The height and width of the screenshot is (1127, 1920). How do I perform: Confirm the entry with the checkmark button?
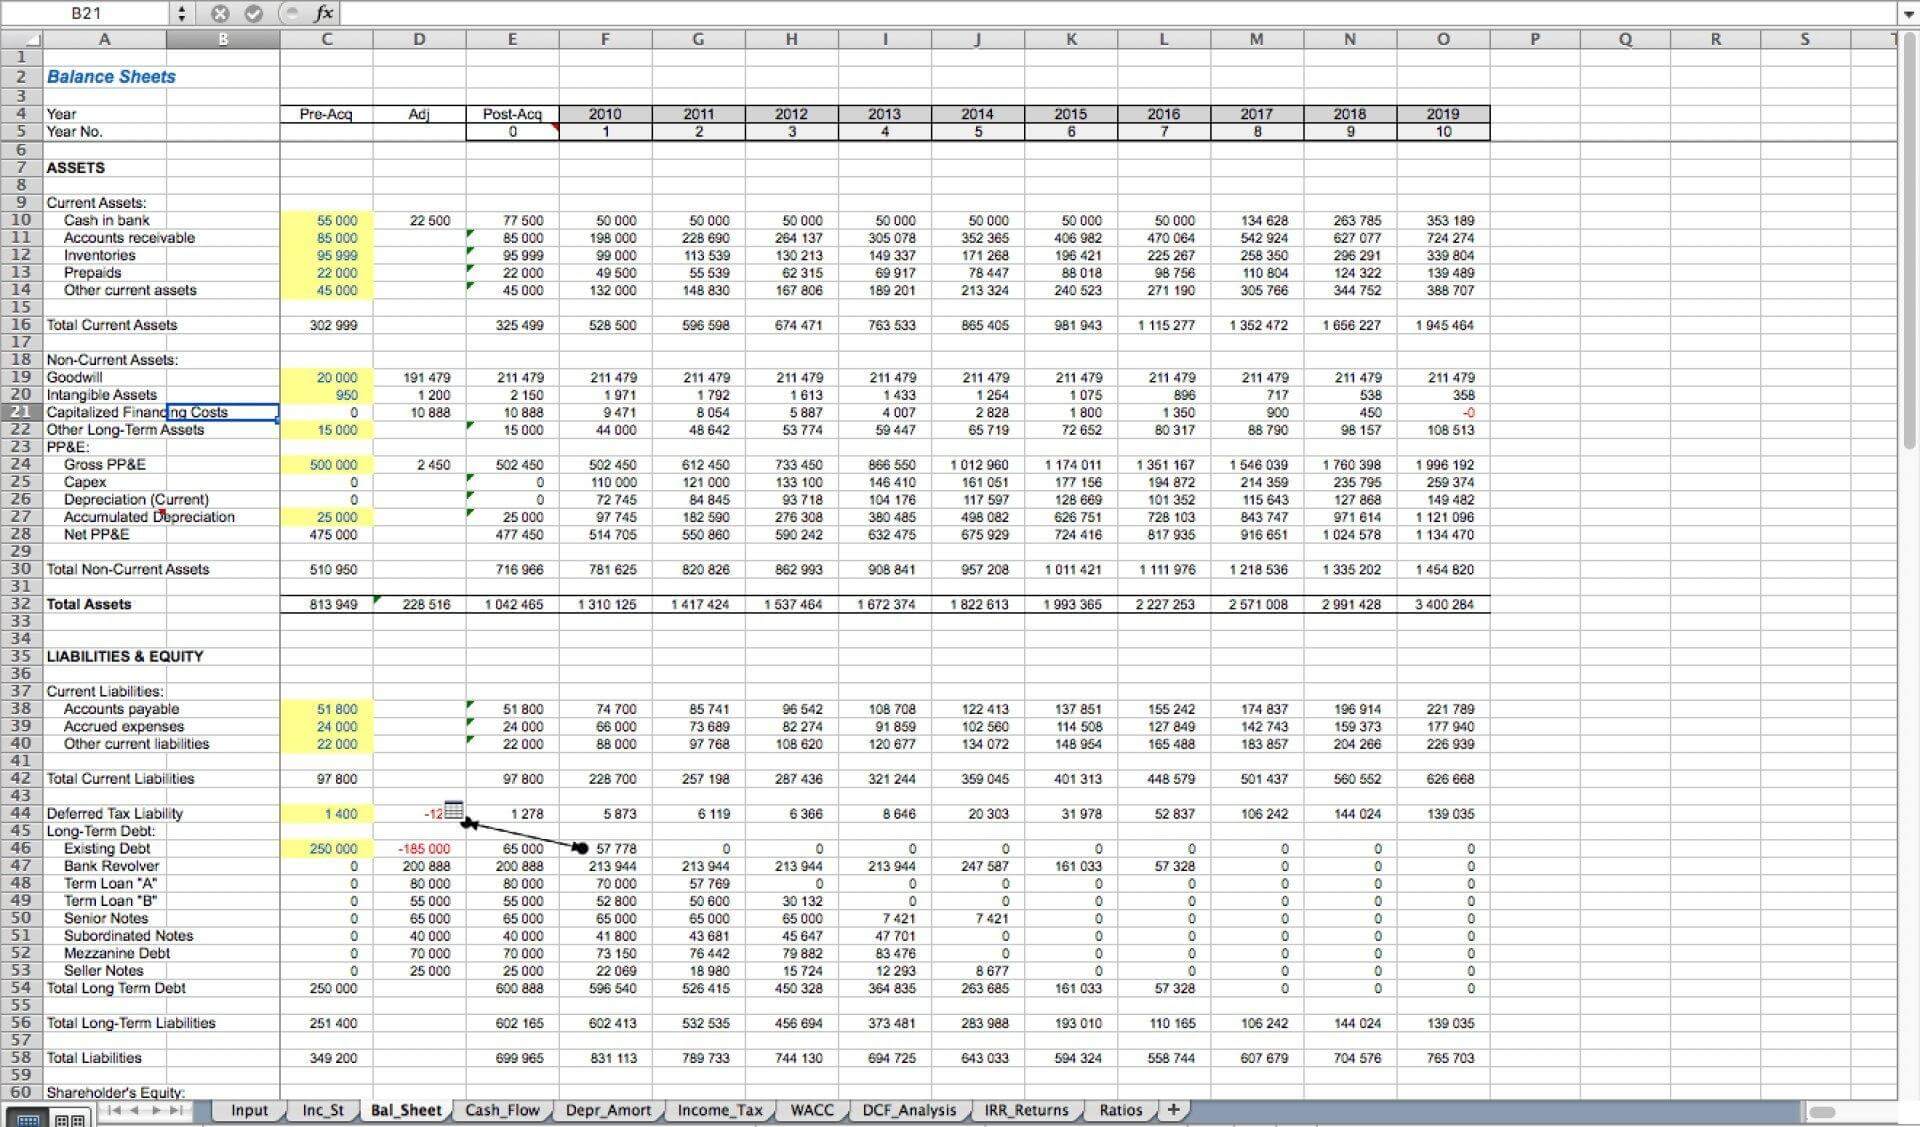click(x=253, y=13)
